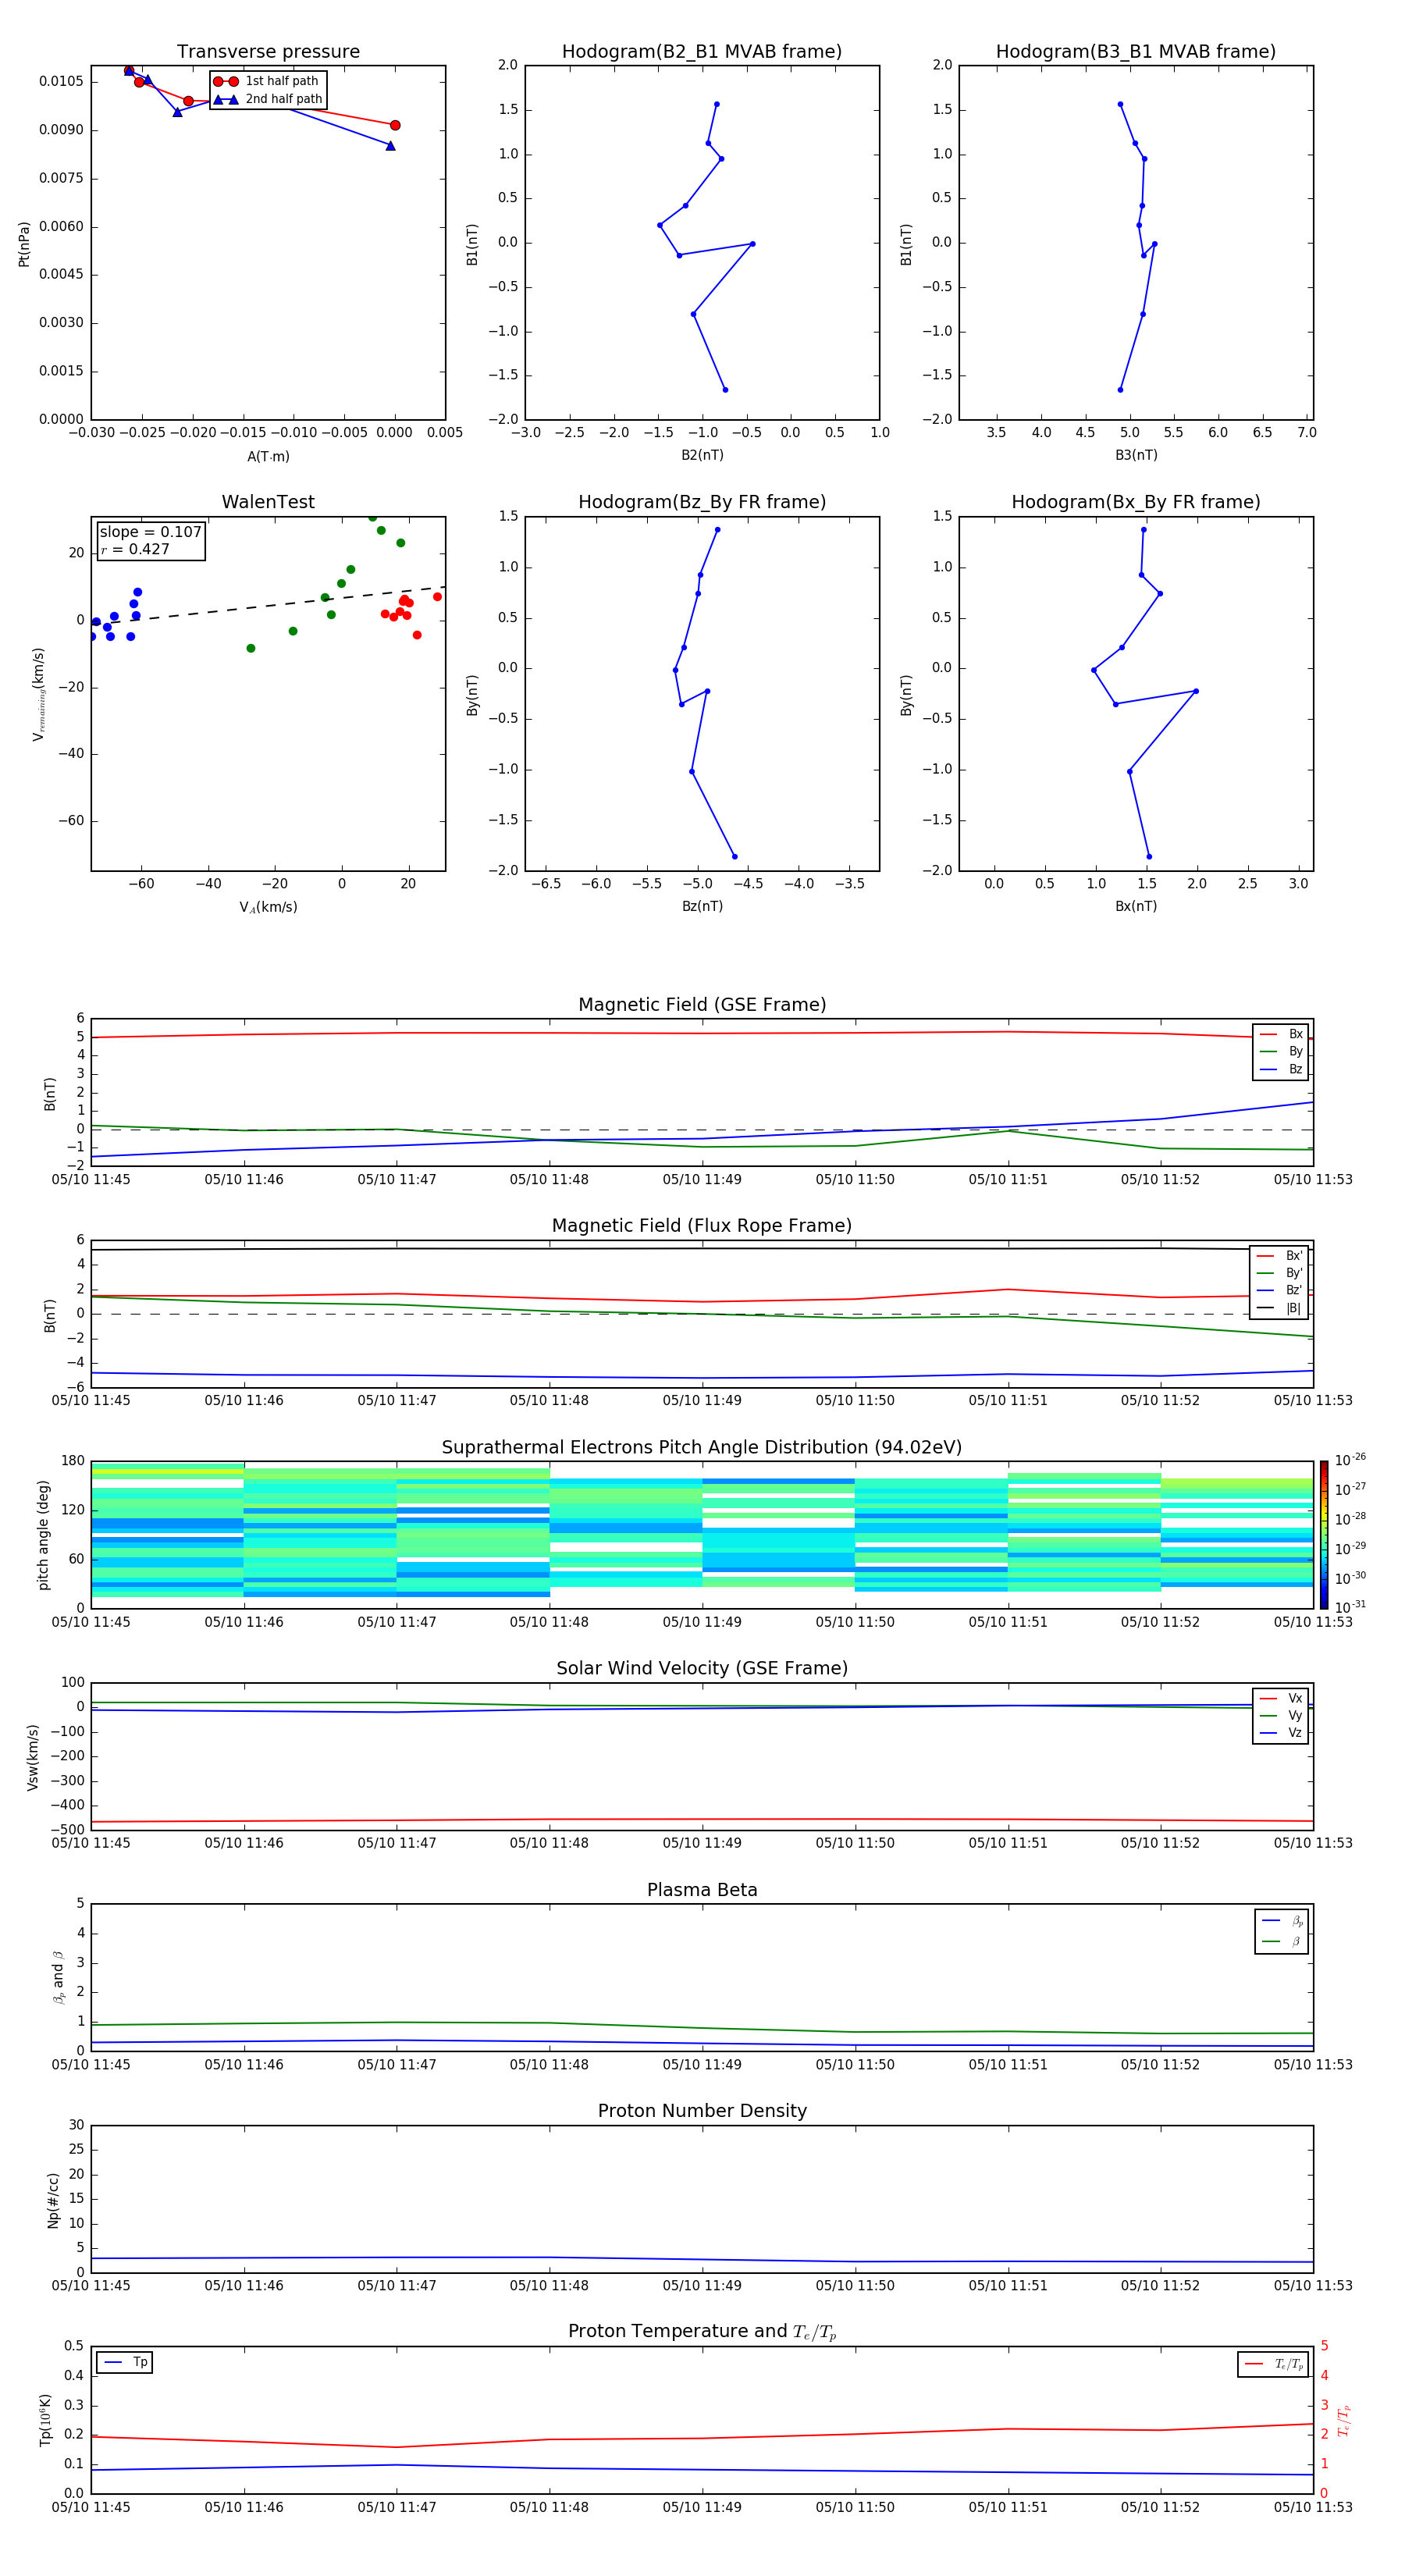Click the 'B2(nT)' x-axis label

click(x=702, y=456)
